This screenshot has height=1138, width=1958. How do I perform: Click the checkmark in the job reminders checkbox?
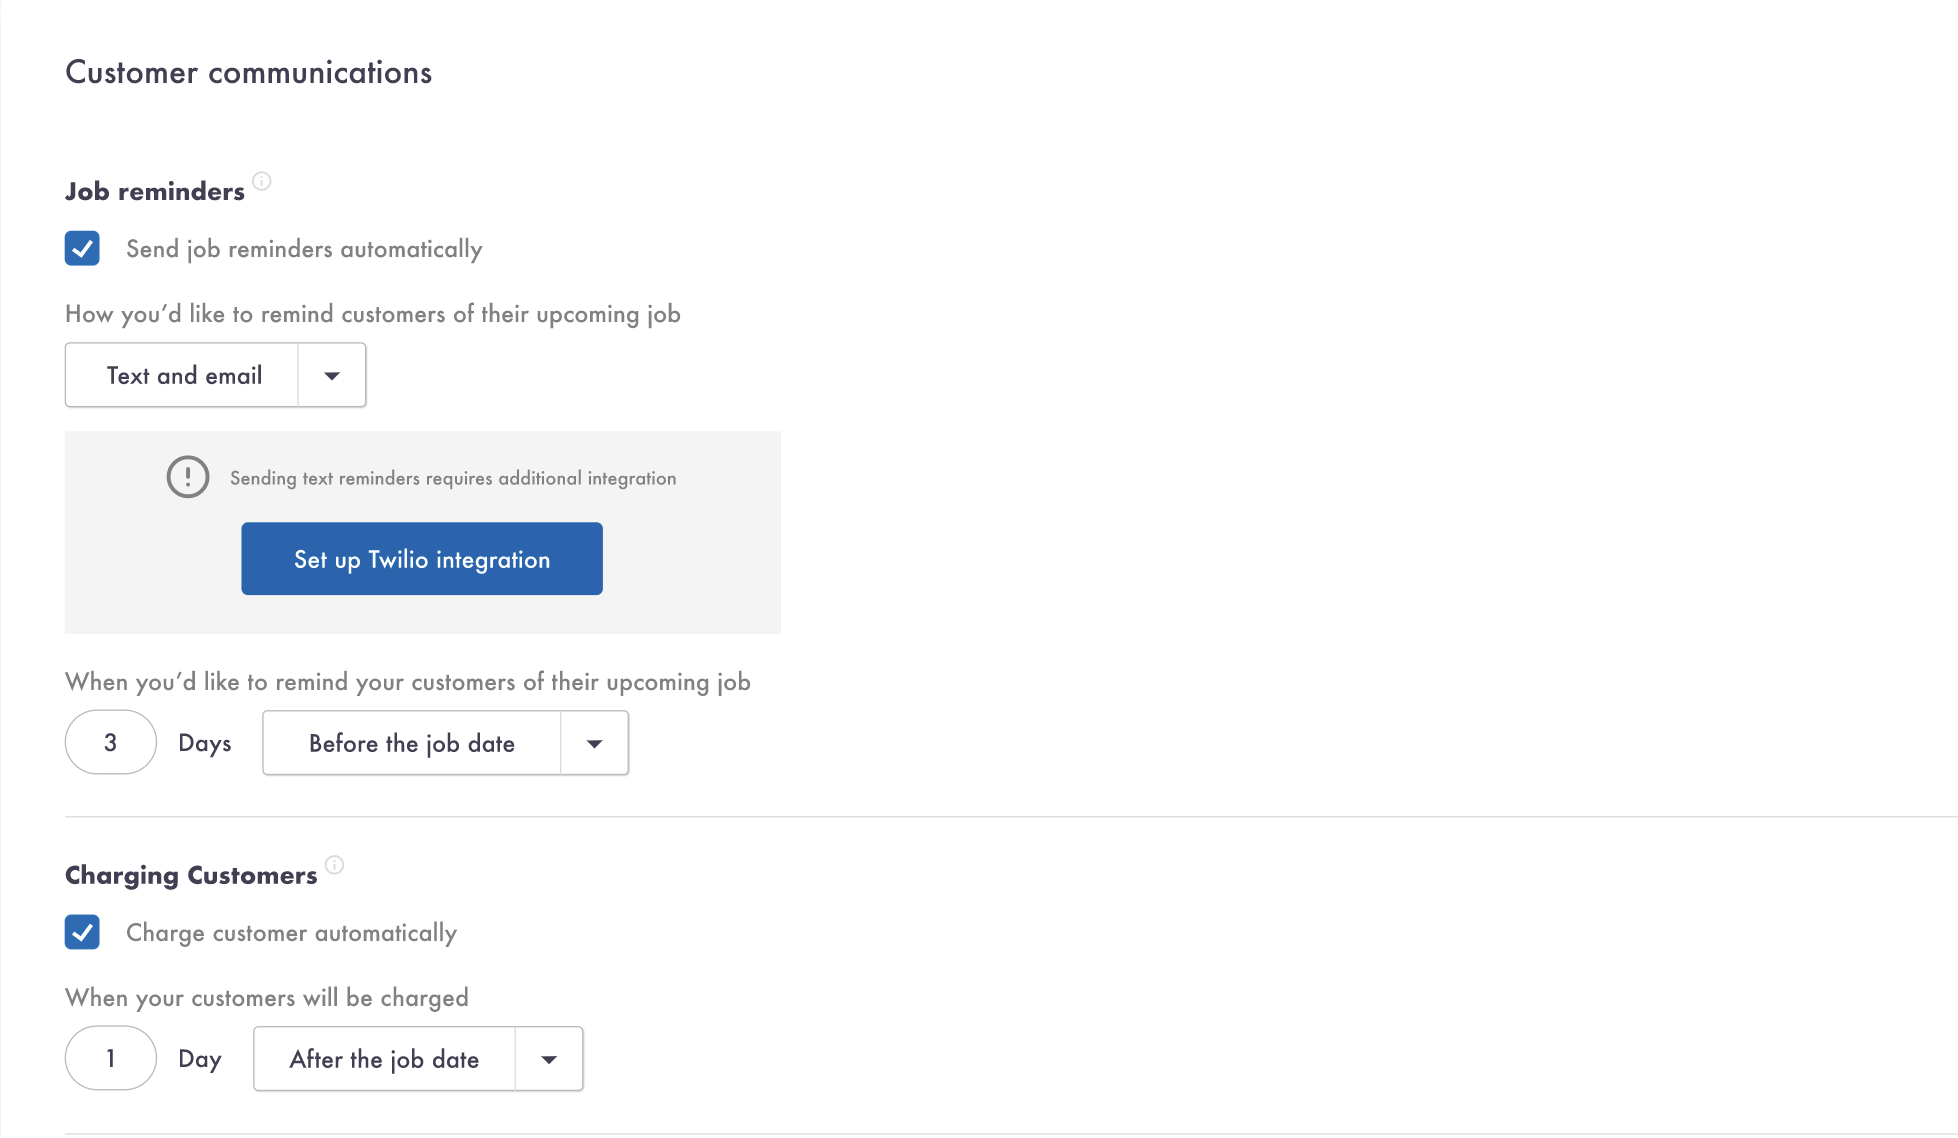(82, 248)
